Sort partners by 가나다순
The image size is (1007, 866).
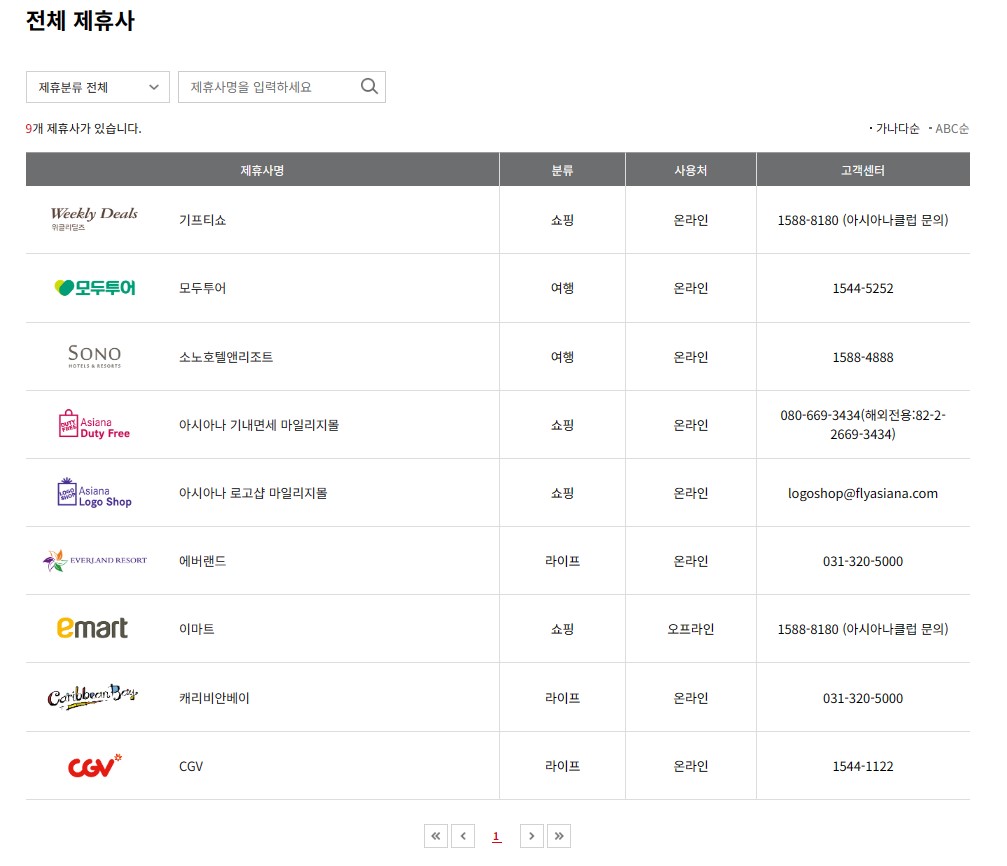(x=898, y=128)
